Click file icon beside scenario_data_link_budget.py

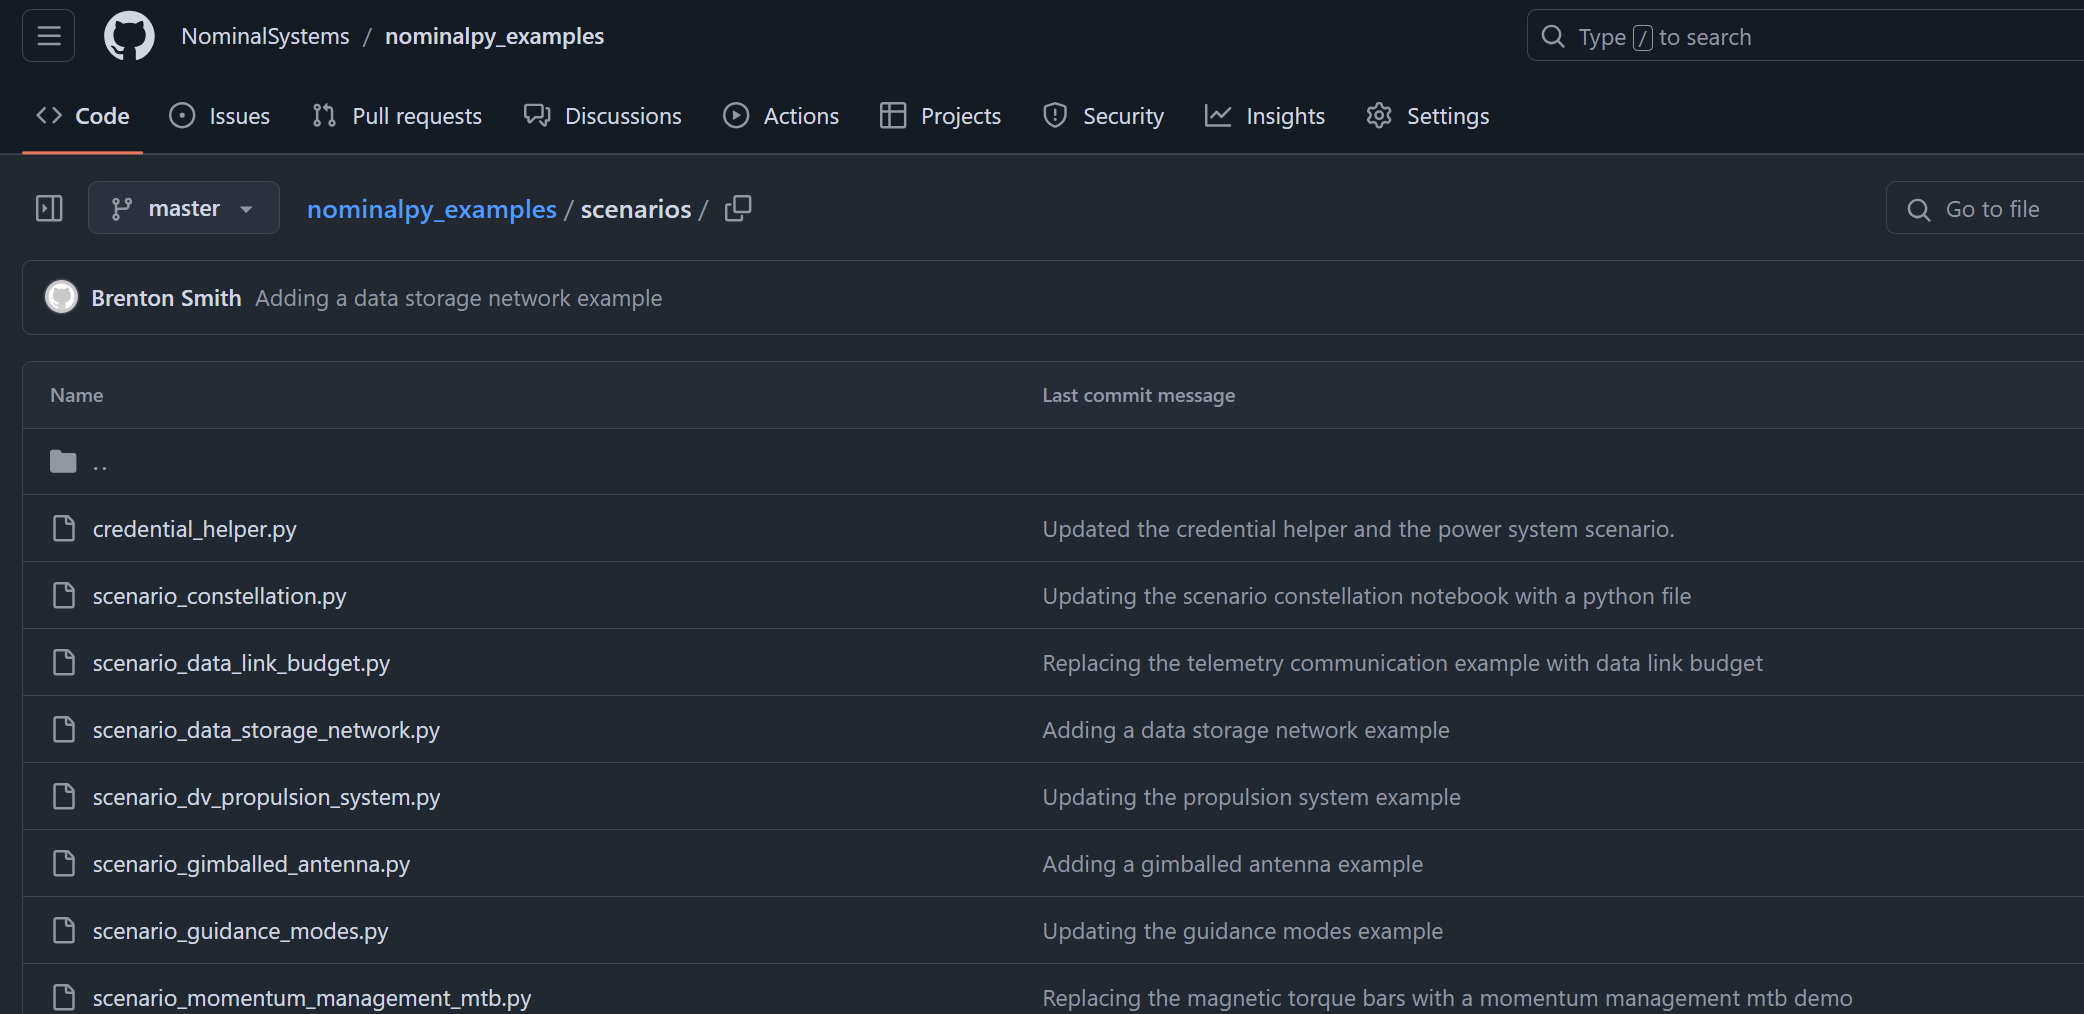pyautogui.click(x=64, y=662)
